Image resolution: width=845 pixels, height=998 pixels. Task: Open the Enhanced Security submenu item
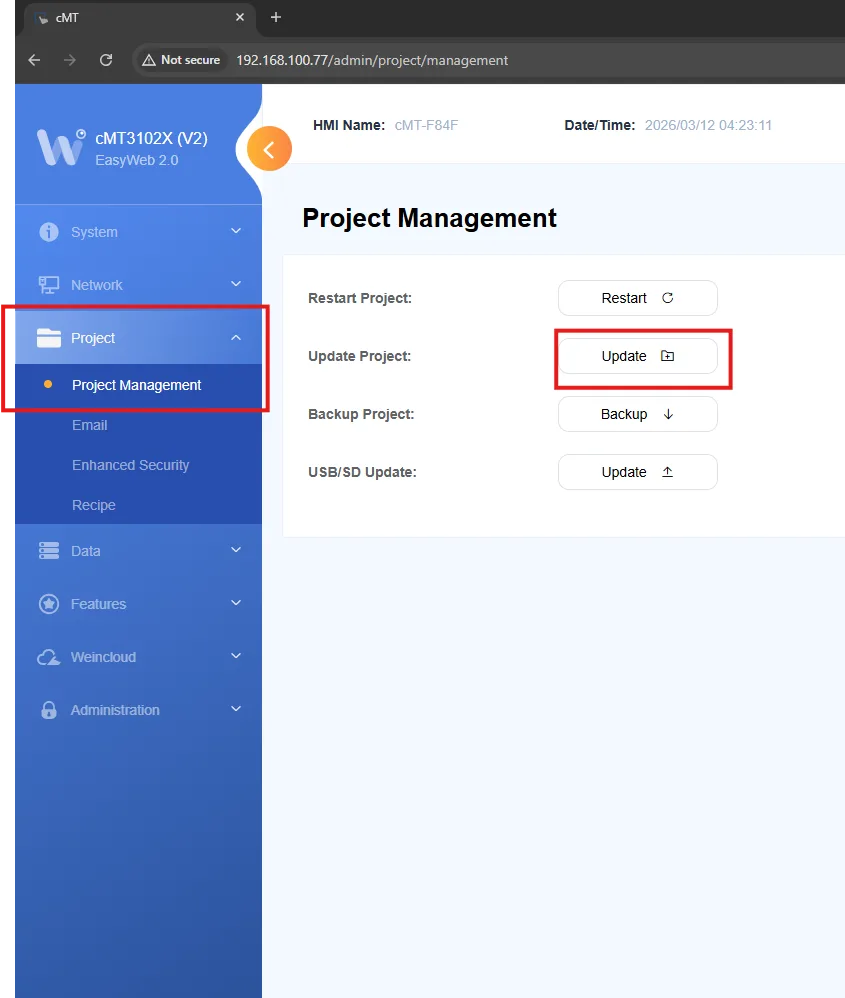[x=138, y=465]
